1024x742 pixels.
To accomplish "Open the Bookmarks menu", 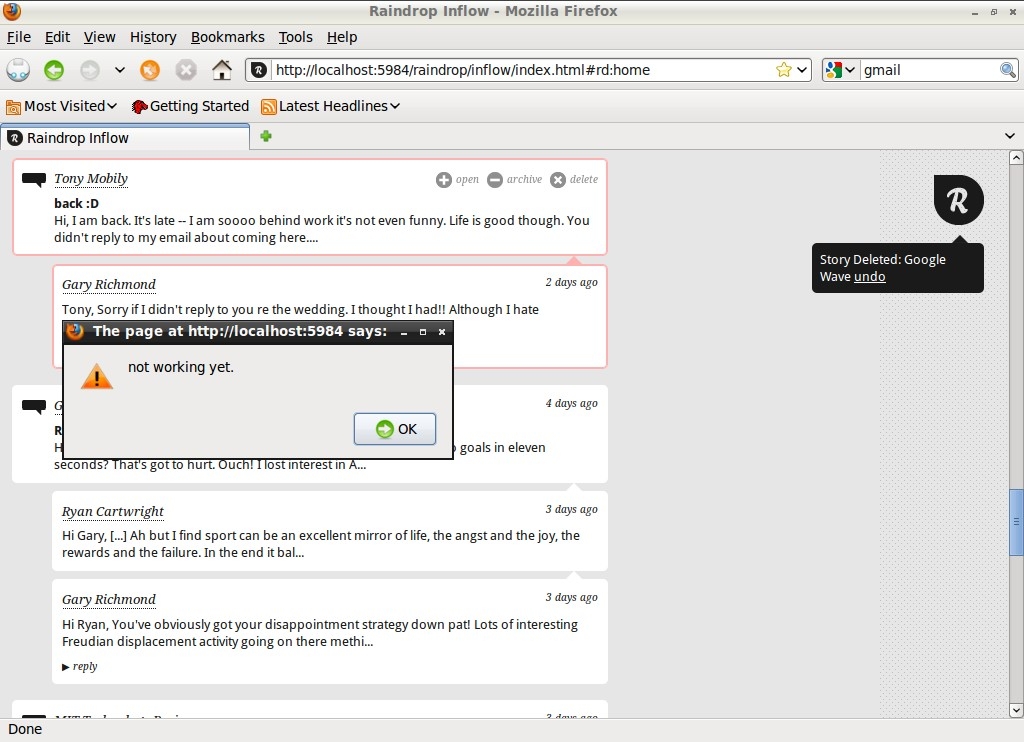I will [227, 37].
